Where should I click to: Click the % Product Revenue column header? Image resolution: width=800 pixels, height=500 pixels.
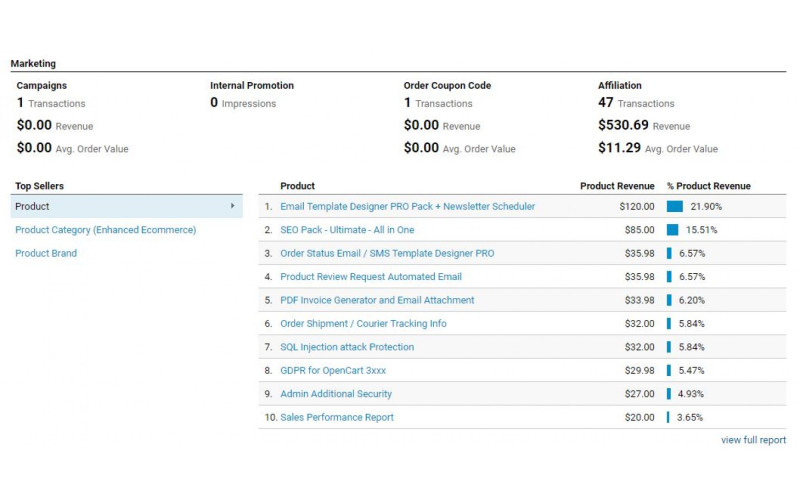709,186
